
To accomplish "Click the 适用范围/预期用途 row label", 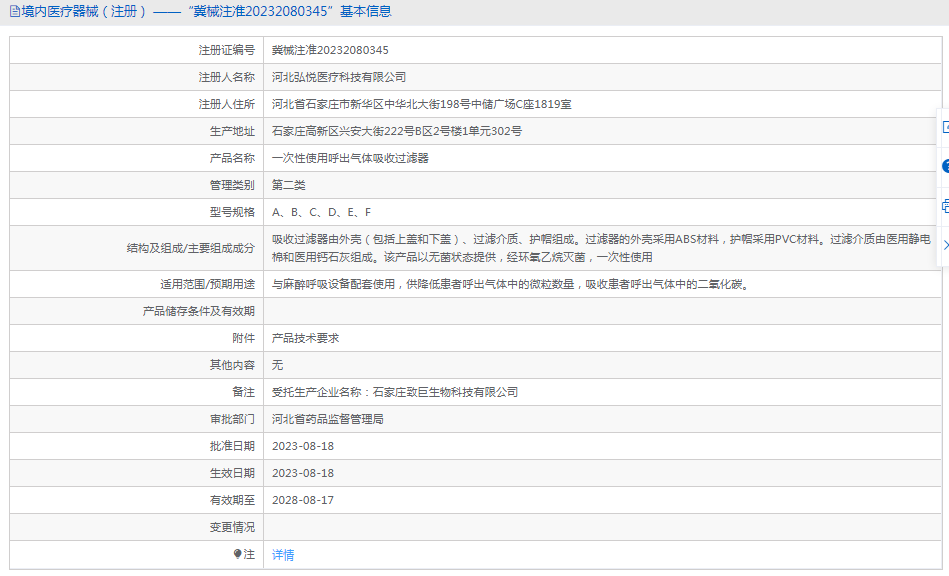I will 208,284.
